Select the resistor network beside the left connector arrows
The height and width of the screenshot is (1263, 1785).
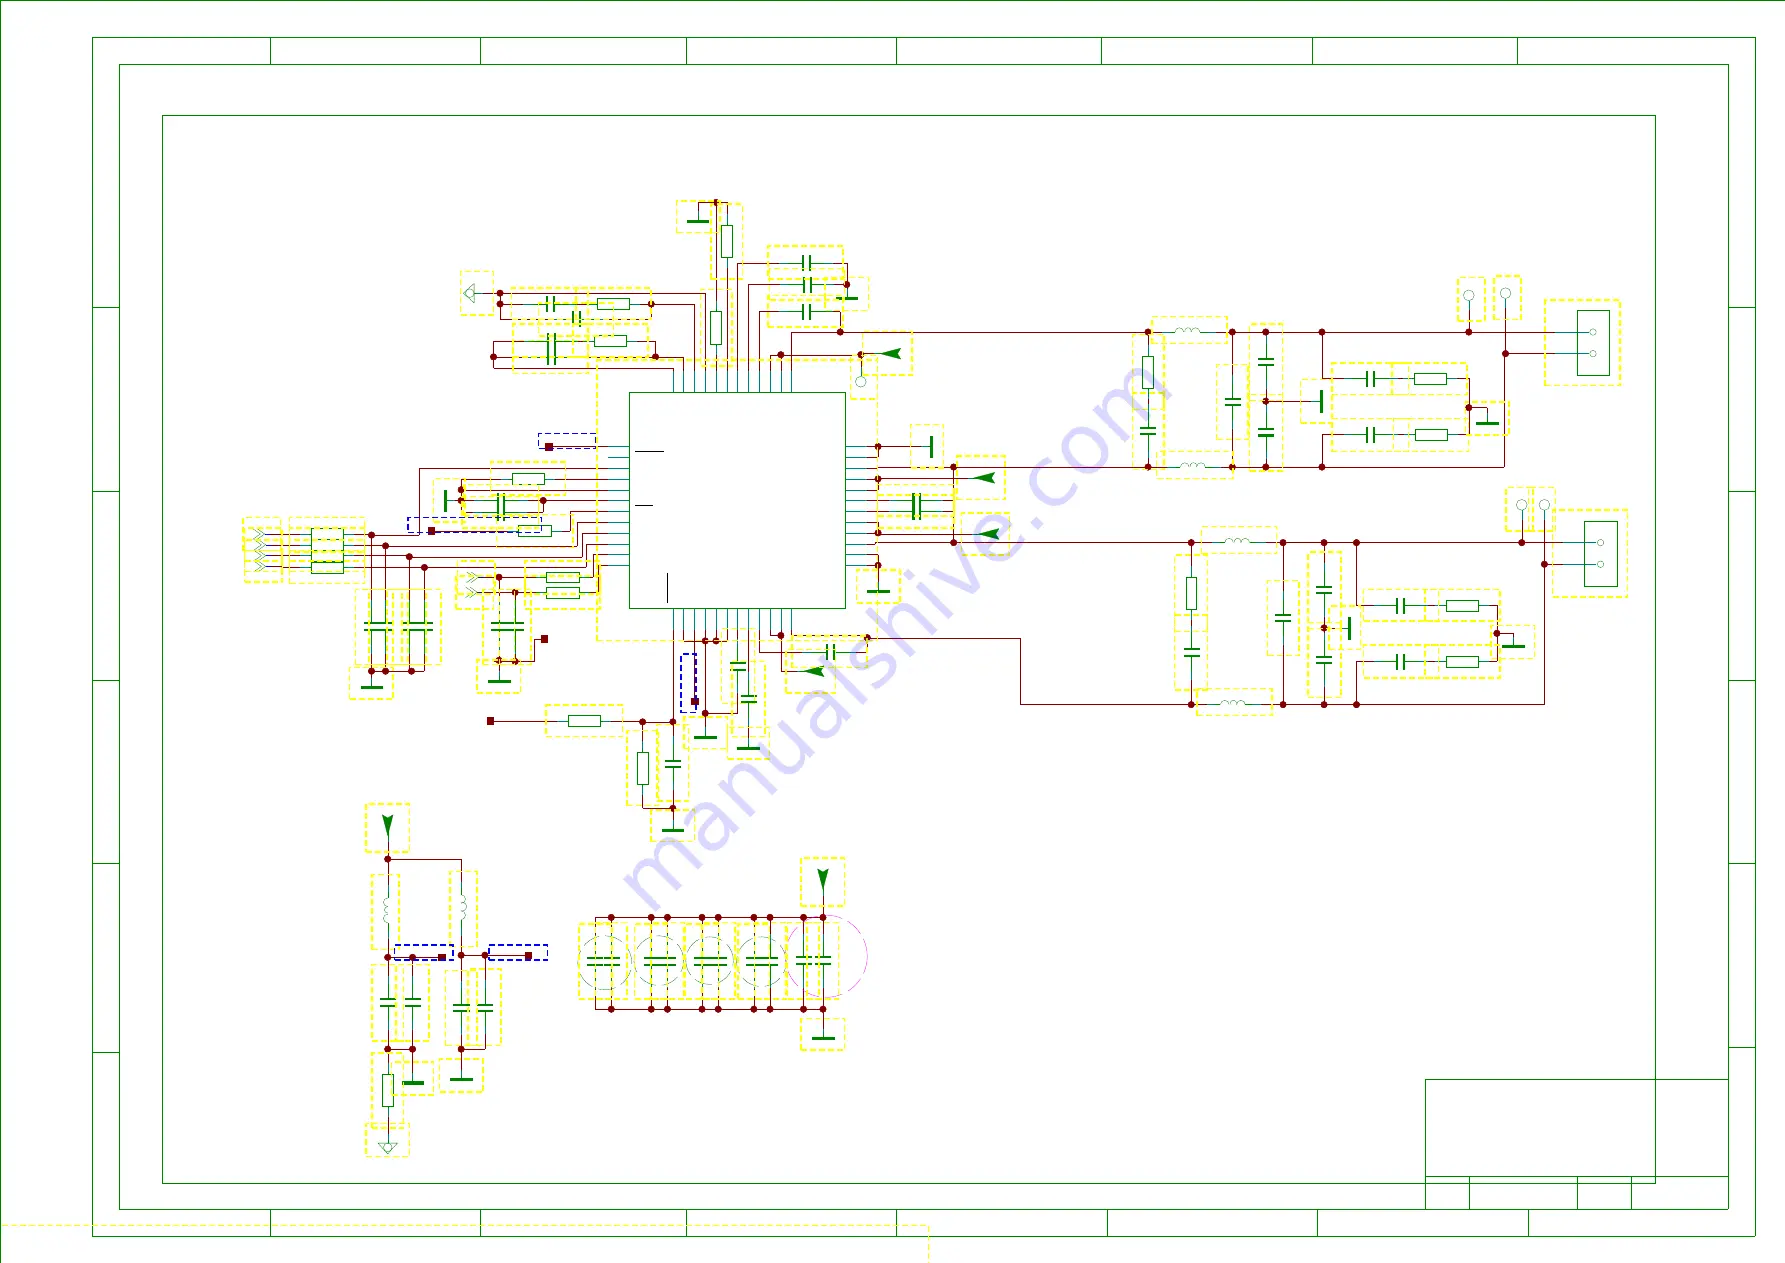pyautogui.click(x=327, y=551)
